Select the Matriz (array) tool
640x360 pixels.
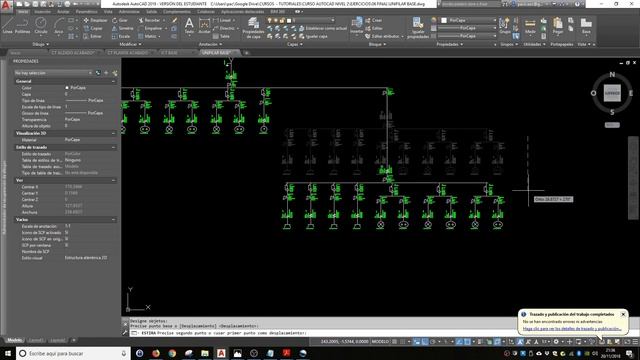point(147,36)
